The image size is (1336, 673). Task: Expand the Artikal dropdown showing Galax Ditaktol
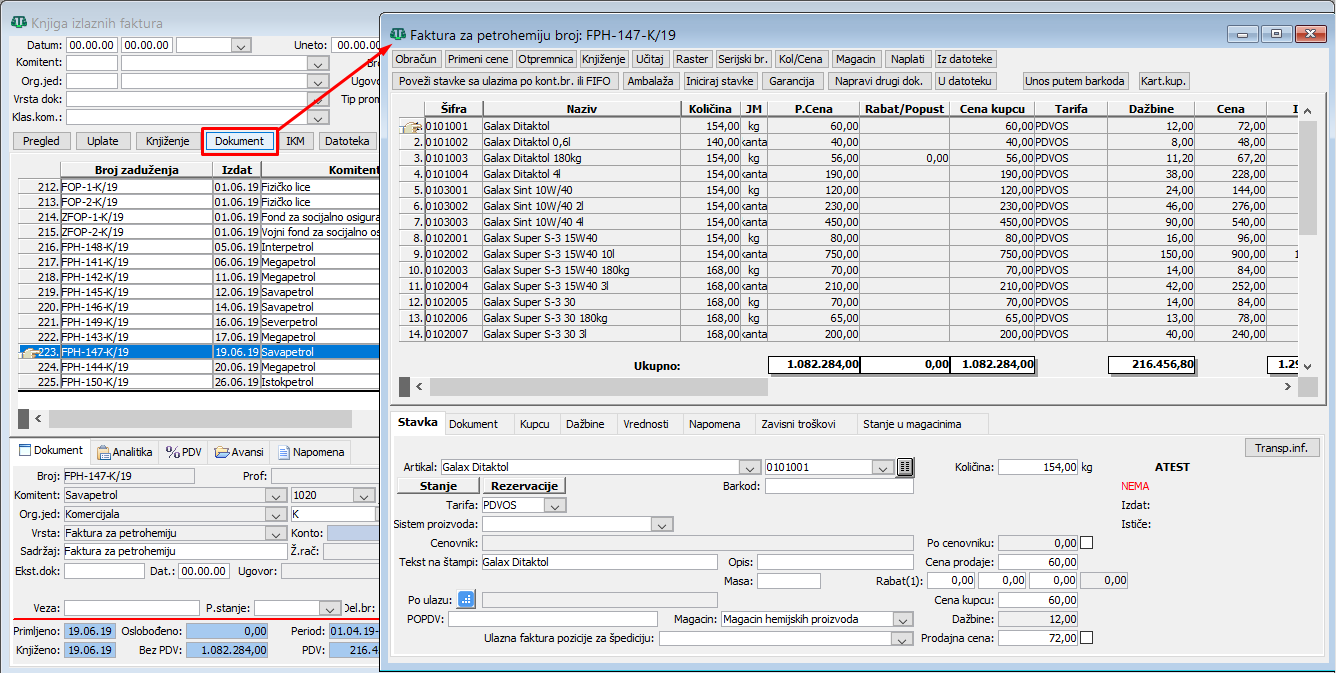pyautogui.click(x=749, y=467)
